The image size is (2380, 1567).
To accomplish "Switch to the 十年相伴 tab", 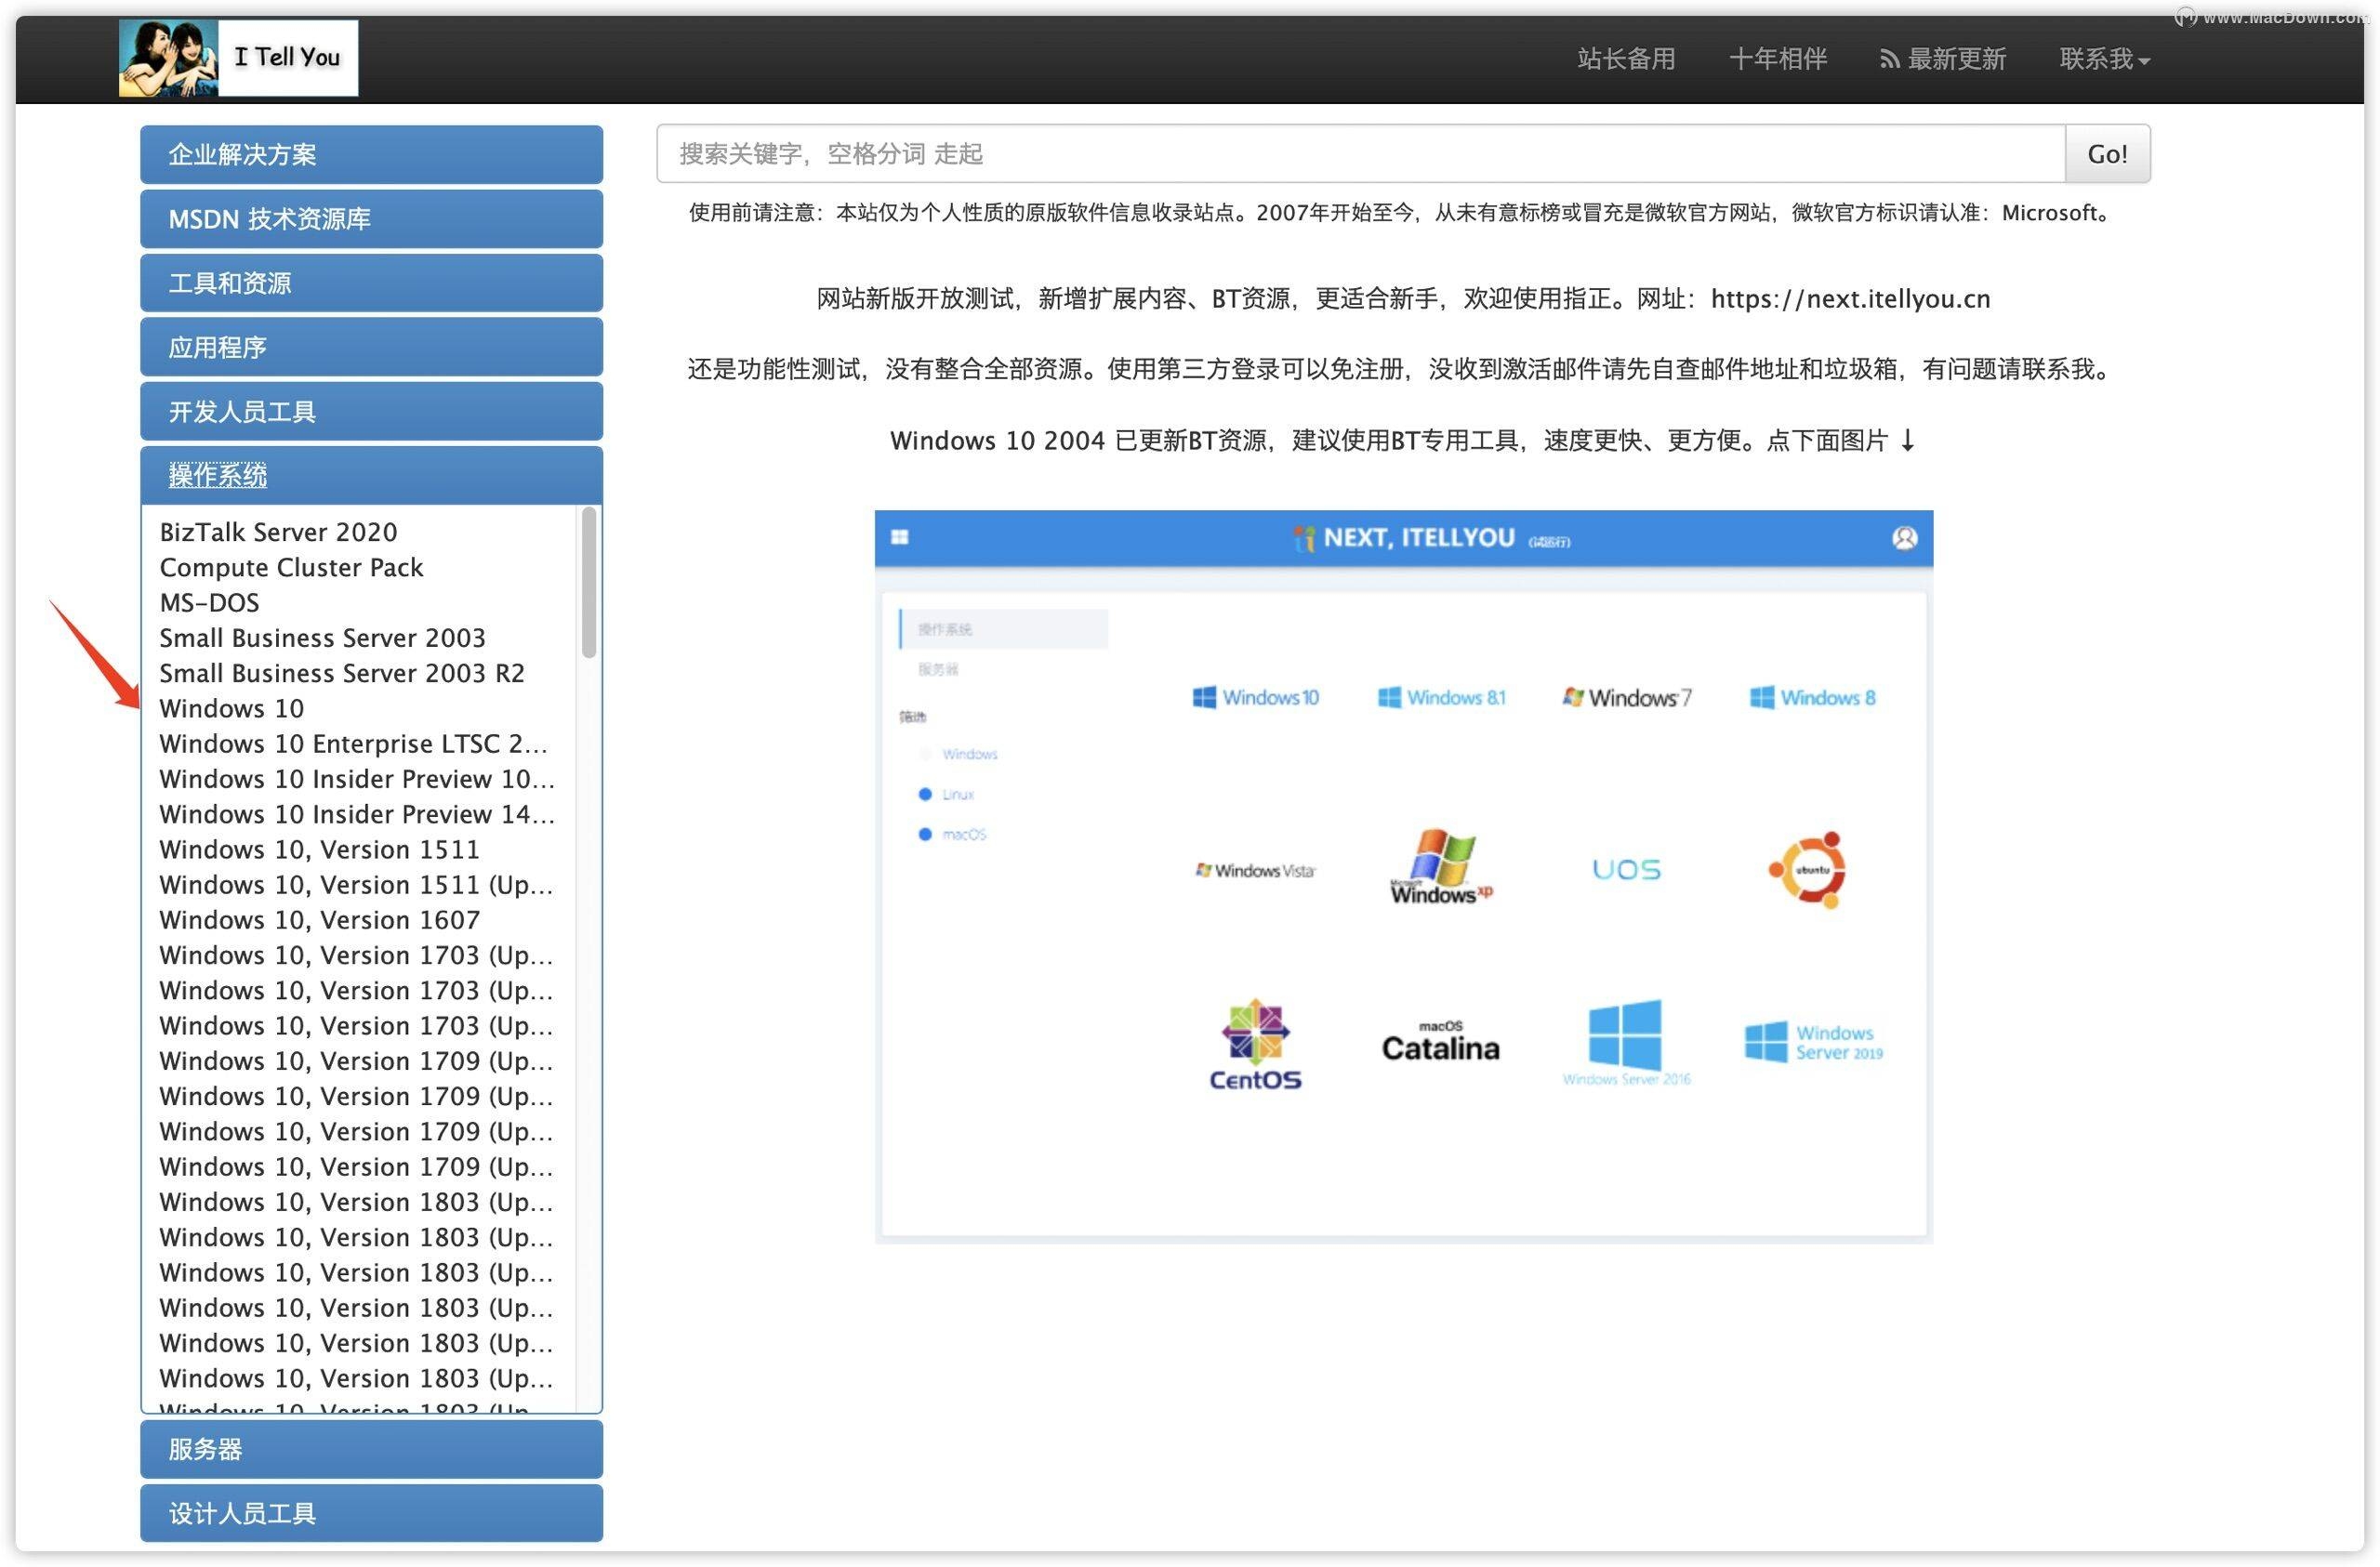I will click(x=1778, y=59).
